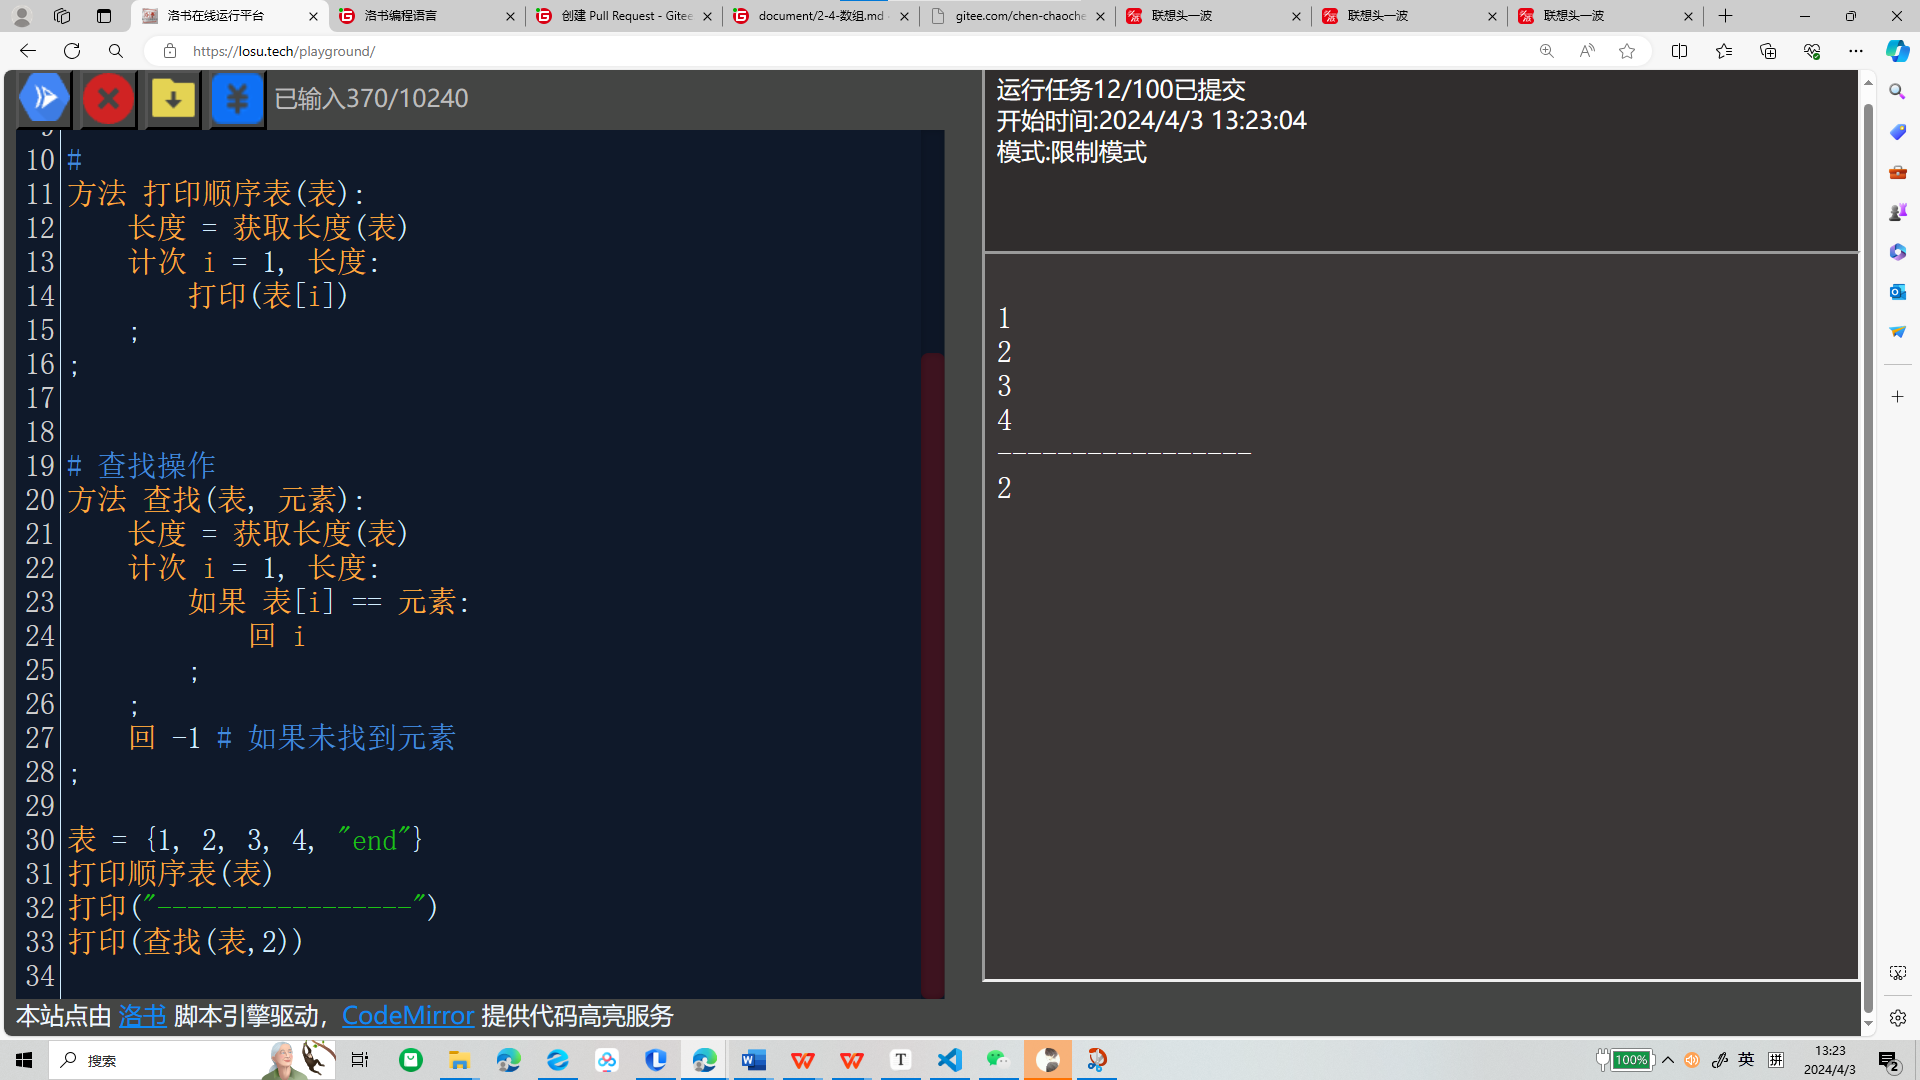Stop execution with the red X button
Image resolution: width=1920 pixels, height=1080 pixels.
[109, 98]
